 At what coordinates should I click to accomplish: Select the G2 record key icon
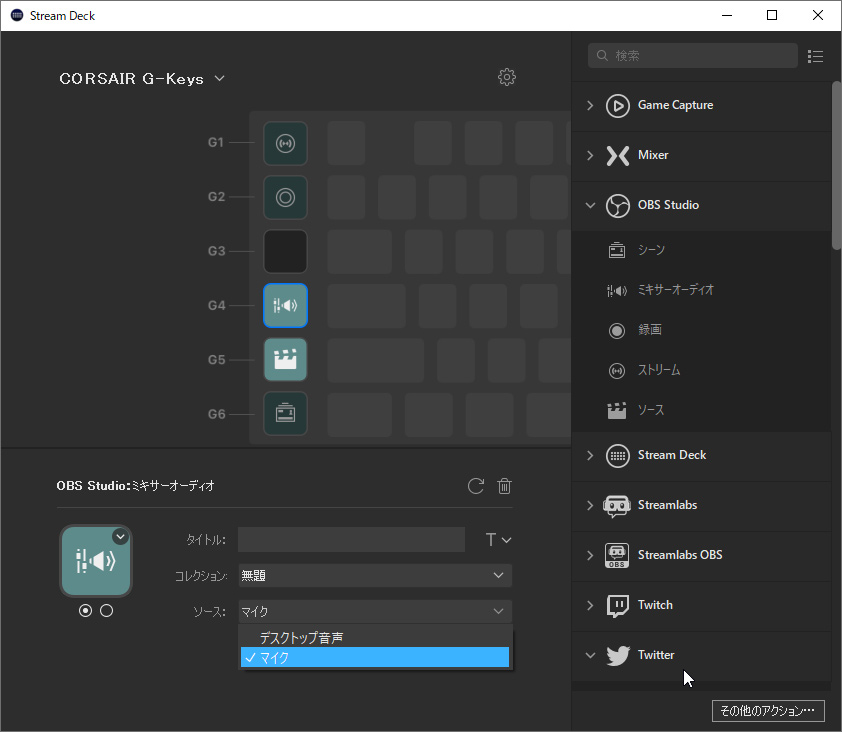(285, 198)
